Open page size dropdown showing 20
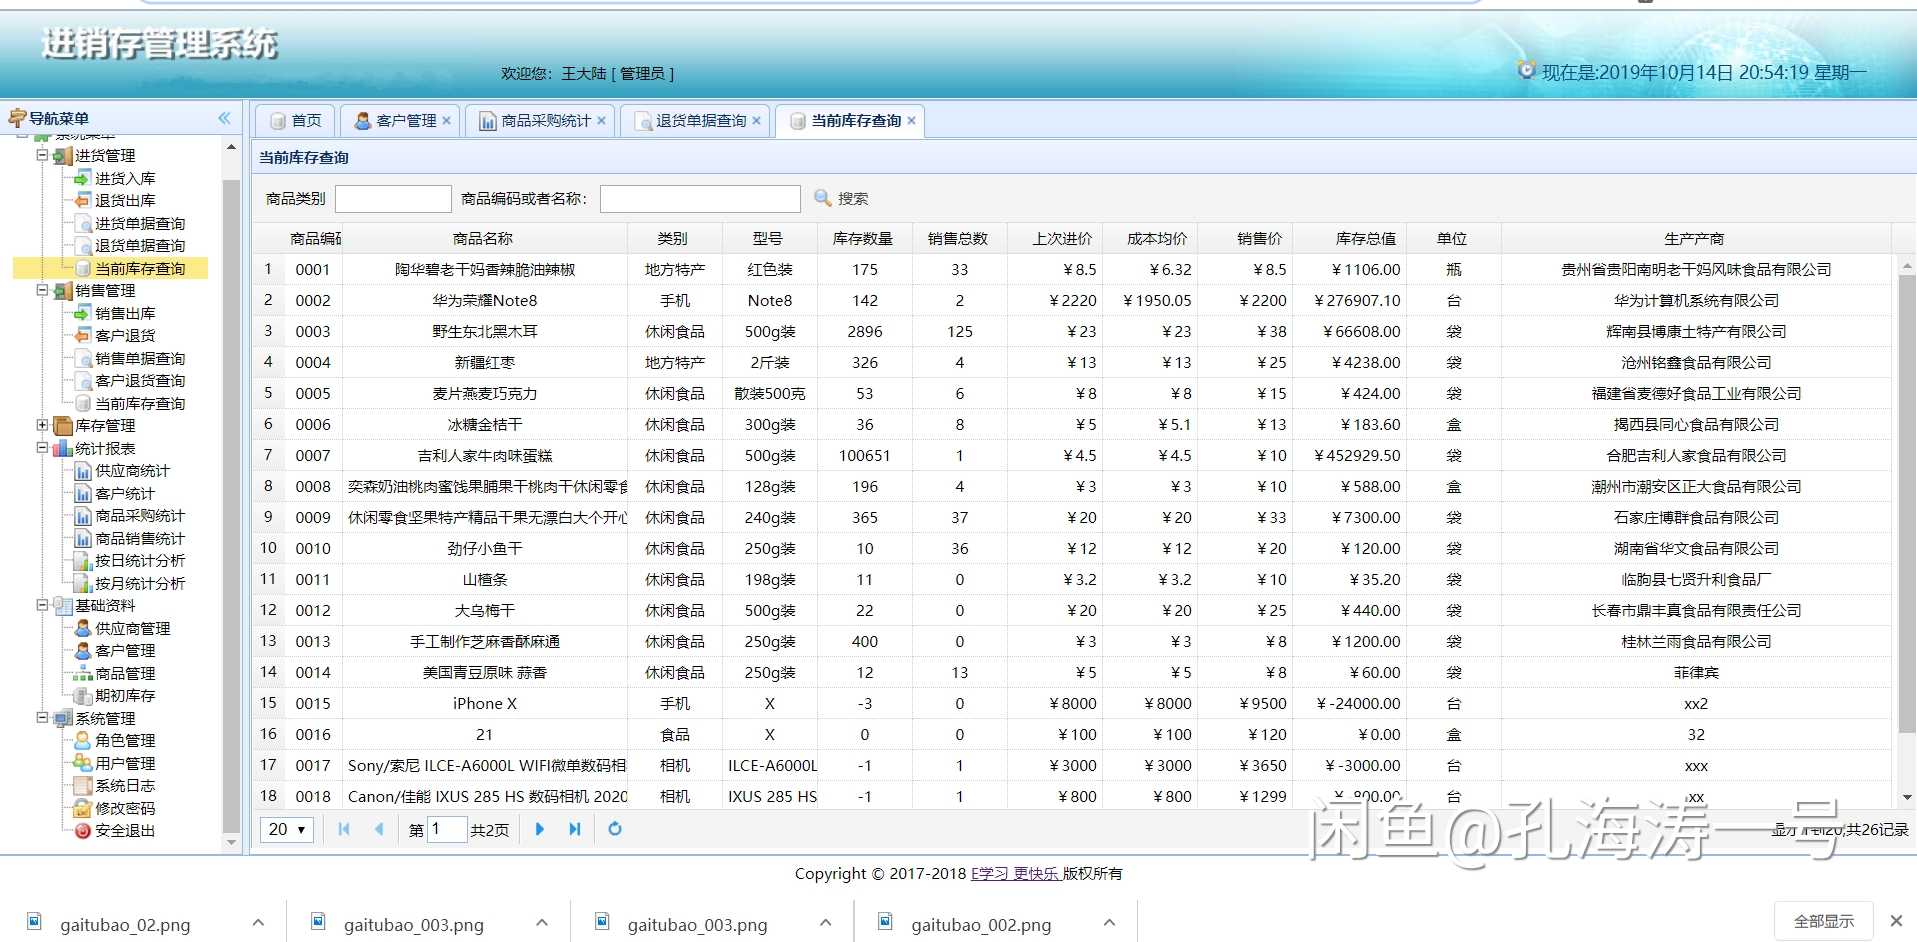This screenshot has width=1917, height=942. click(x=287, y=829)
